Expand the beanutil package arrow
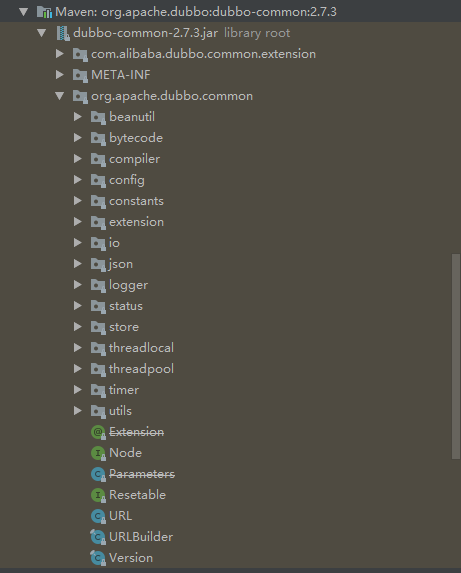This screenshot has width=461, height=573. 77,117
